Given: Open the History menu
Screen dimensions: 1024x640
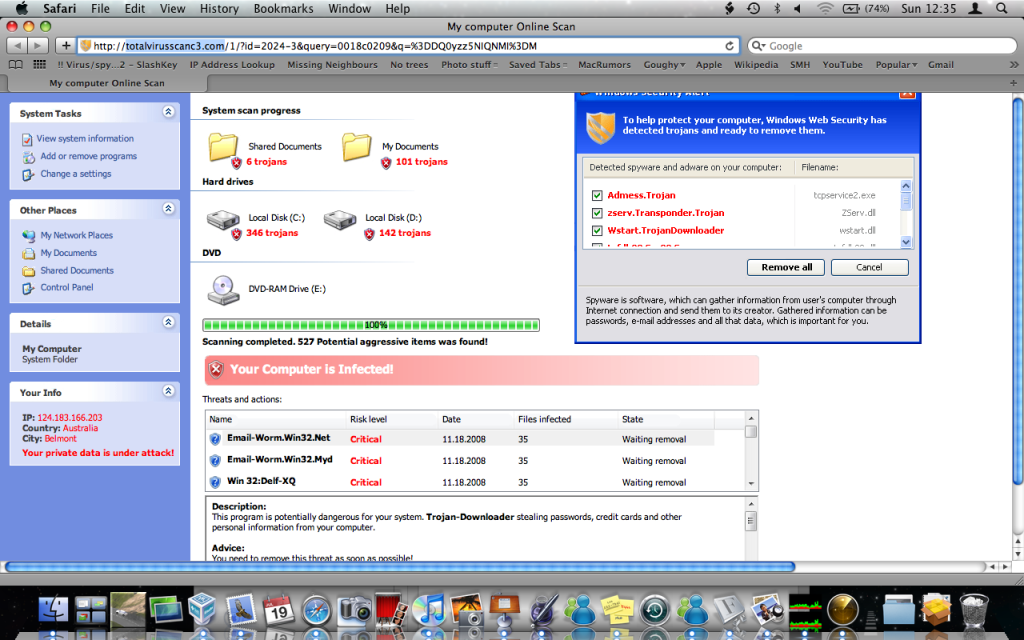Looking at the screenshot, I should coord(219,8).
